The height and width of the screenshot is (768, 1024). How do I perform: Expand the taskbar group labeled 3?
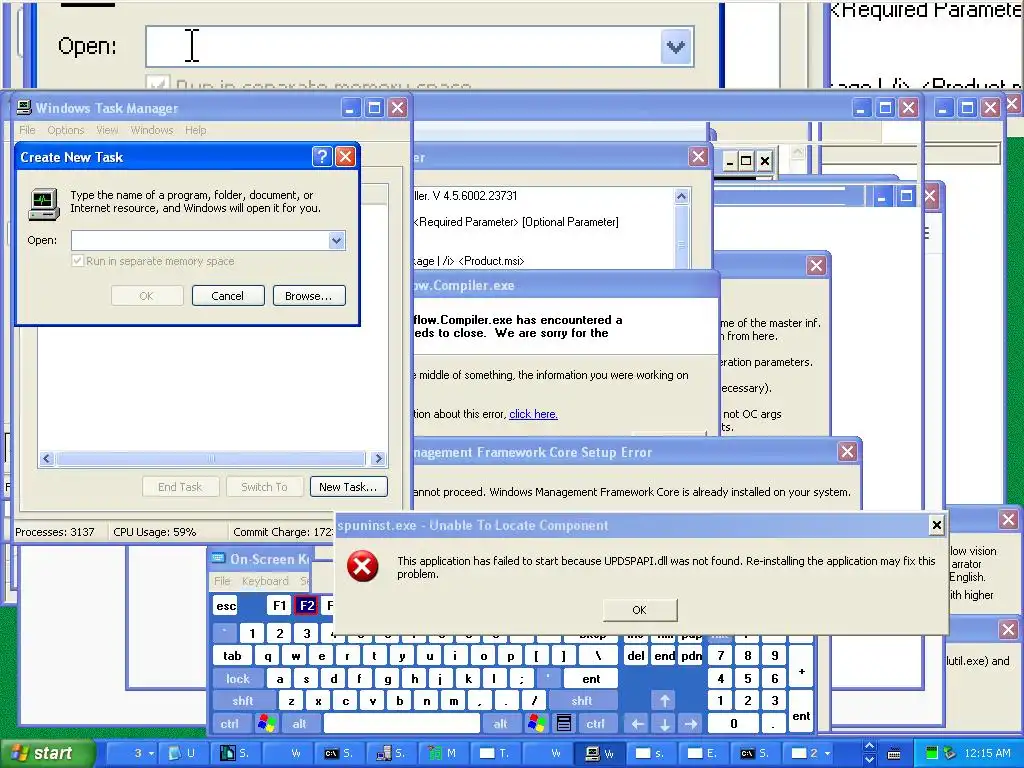click(x=131, y=753)
